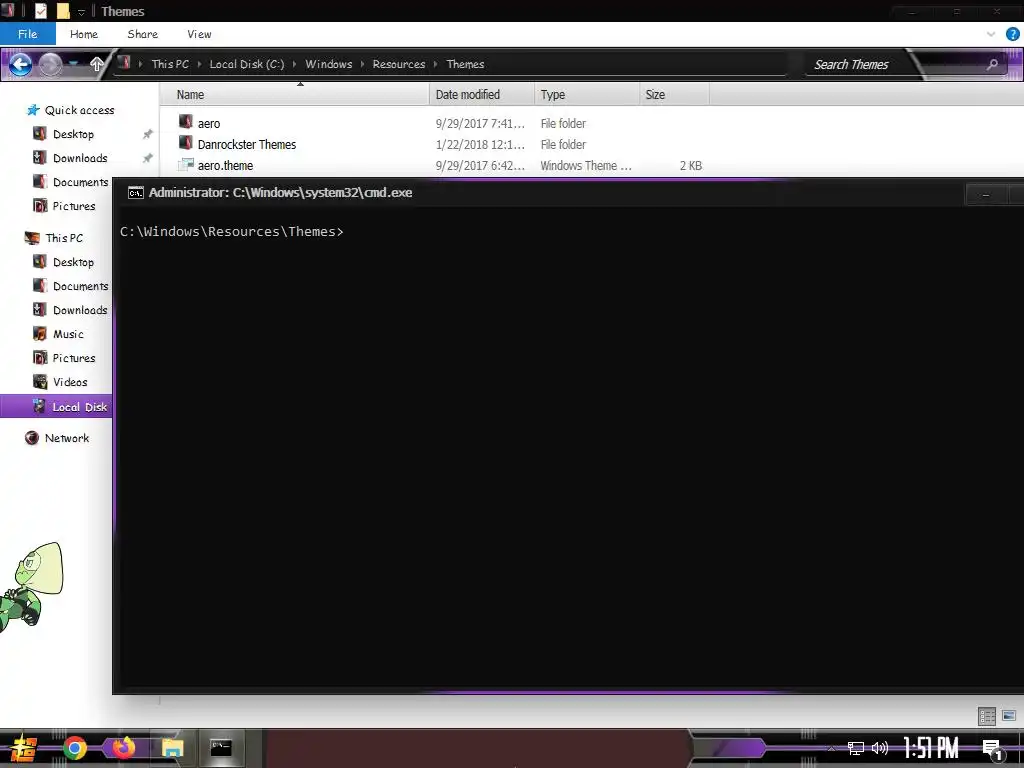Open Downloads under Quick access
Viewport: 1024px width, 768px height.
click(x=80, y=158)
